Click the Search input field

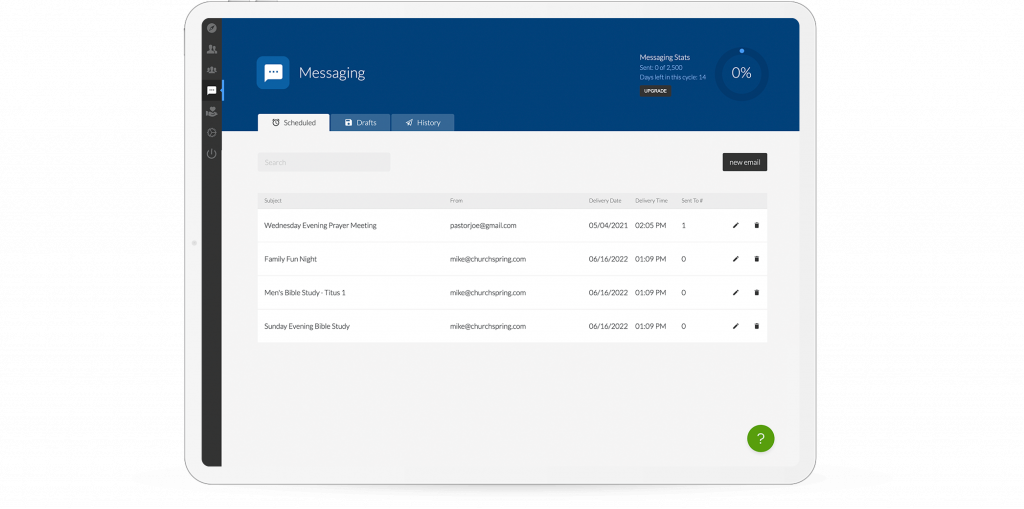(324, 162)
